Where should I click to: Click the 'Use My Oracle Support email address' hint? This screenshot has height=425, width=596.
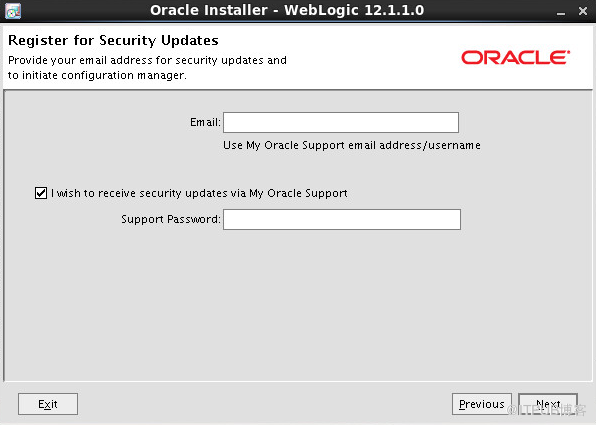pyautogui.click(x=352, y=145)
